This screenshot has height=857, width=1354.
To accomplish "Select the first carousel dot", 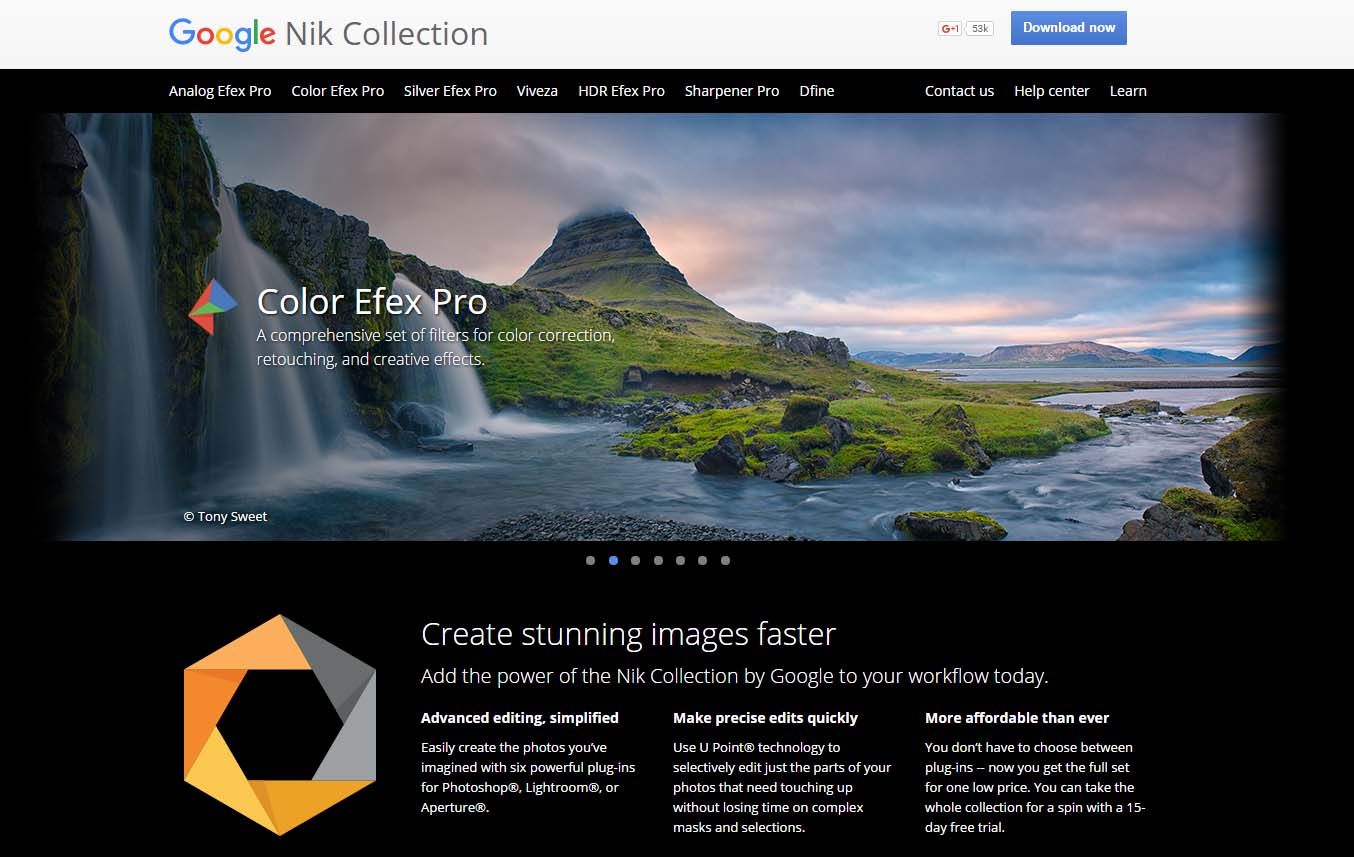I will [x=590, y=560].
